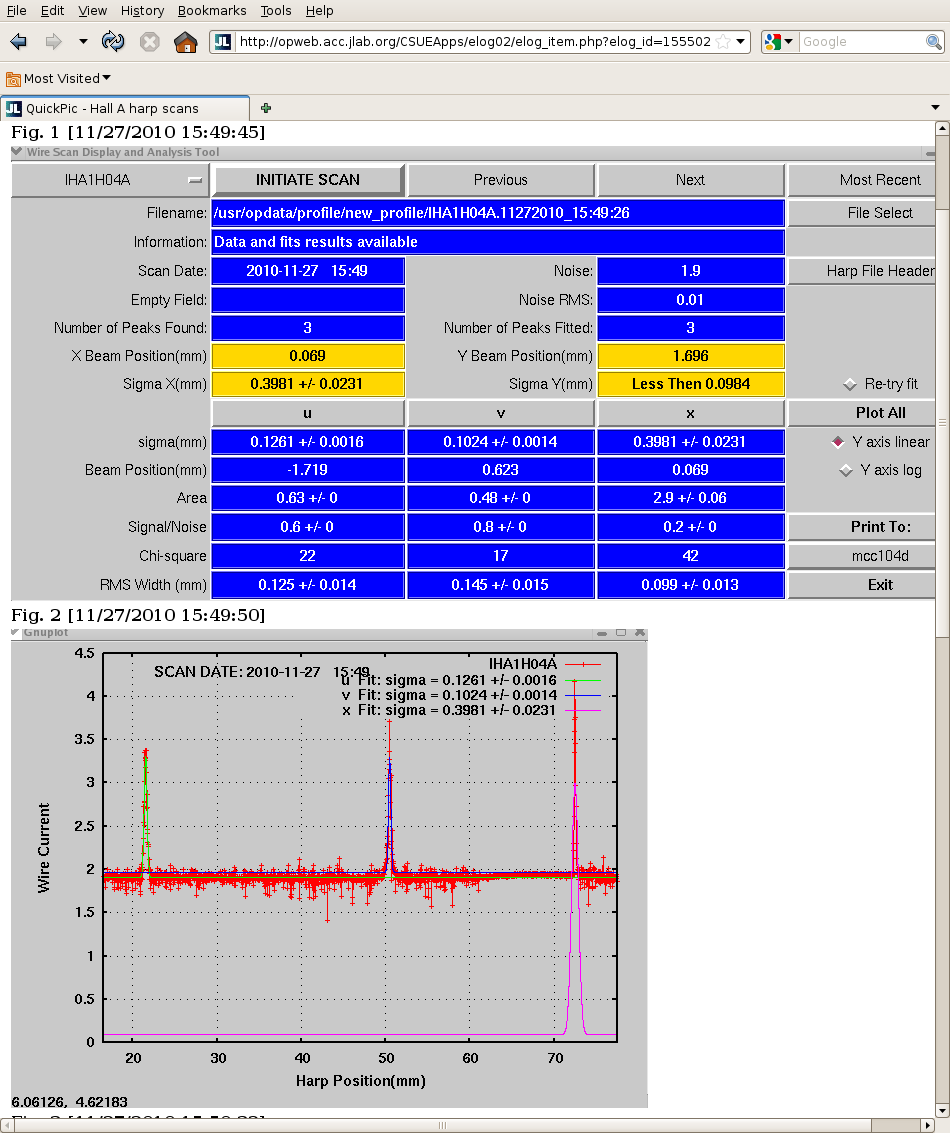Image resolution: width=950 pixels, height=1133 pixels.
Task: Click the Scan Date value 2010-11-27 15:49
Action: tap(308, 271)
